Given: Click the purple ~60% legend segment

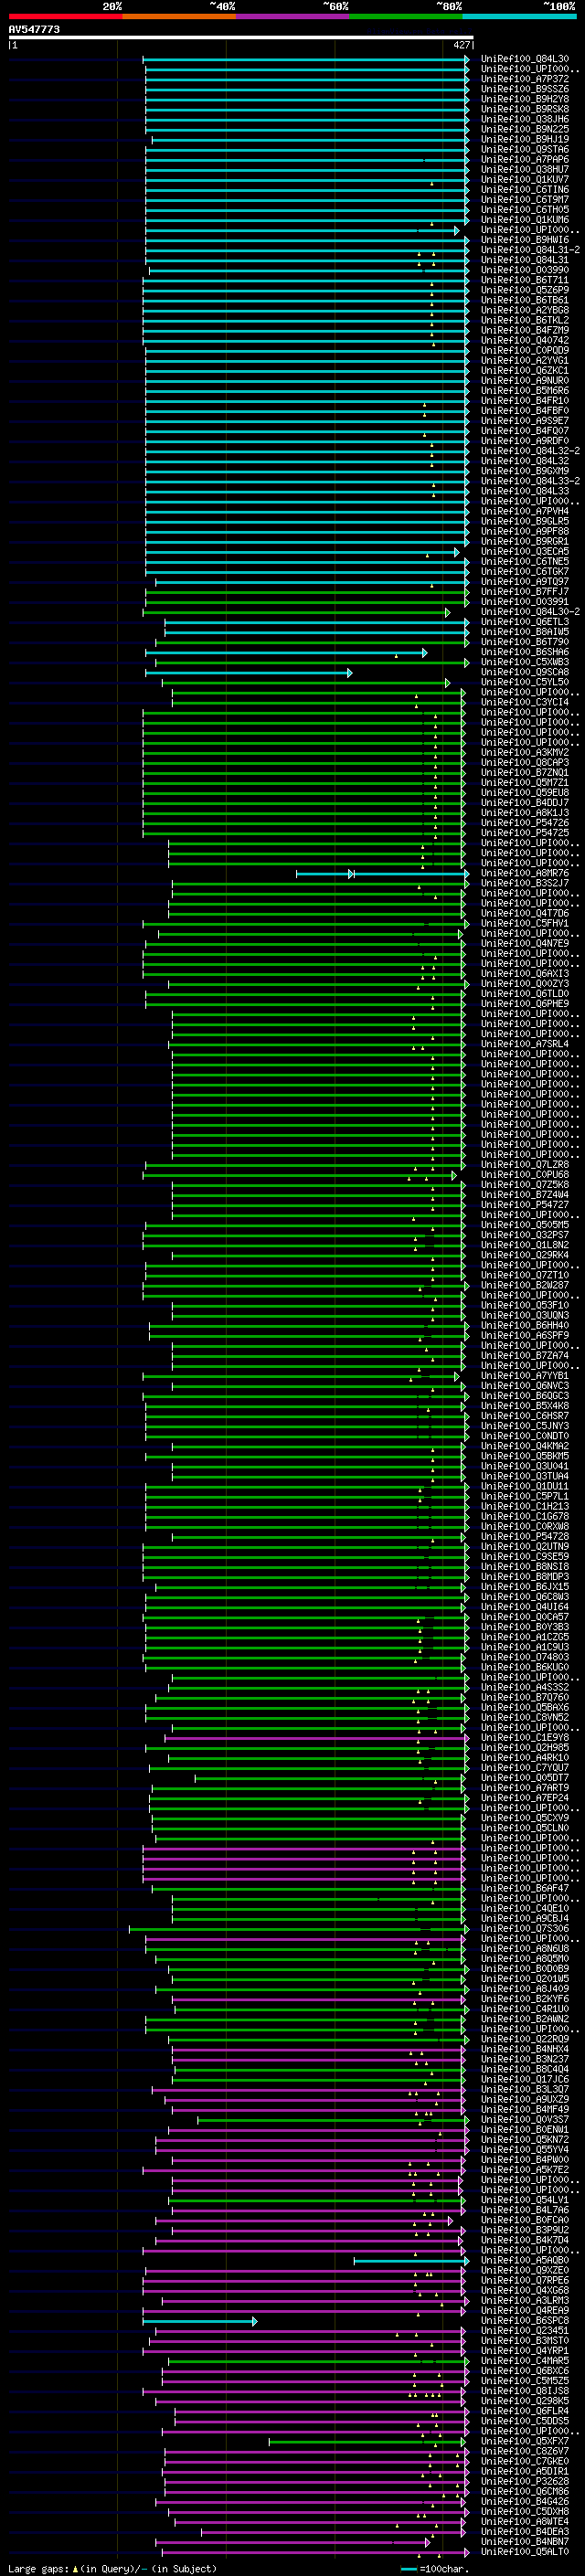Looking at the screenshot, I should 292,16.
